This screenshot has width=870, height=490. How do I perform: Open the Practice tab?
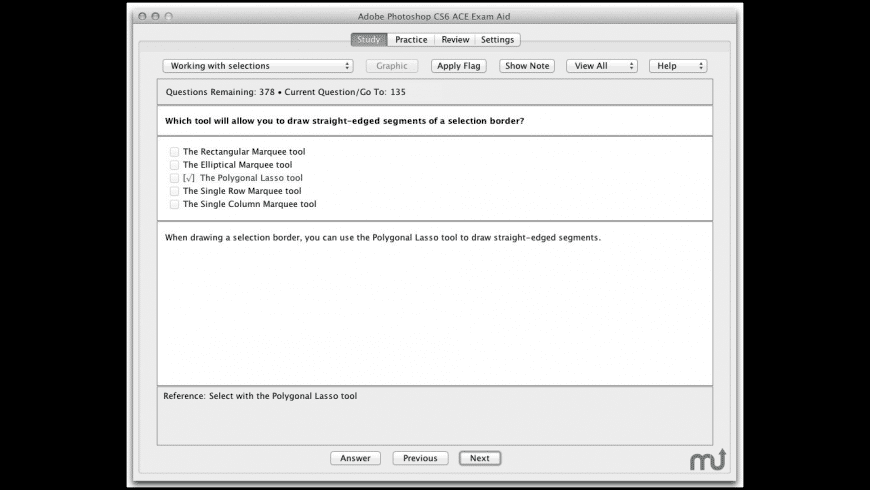pos(411,39)
